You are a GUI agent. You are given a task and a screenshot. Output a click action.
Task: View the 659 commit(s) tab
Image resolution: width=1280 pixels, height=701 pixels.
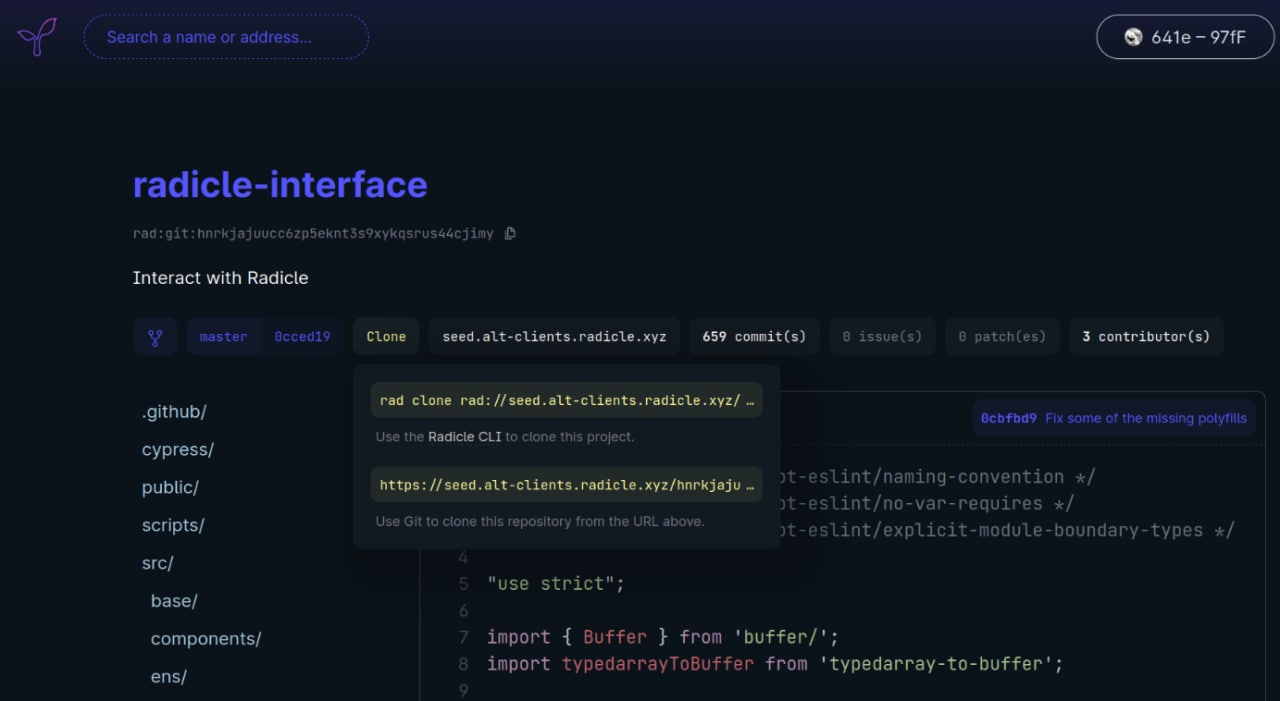(754, 337)
